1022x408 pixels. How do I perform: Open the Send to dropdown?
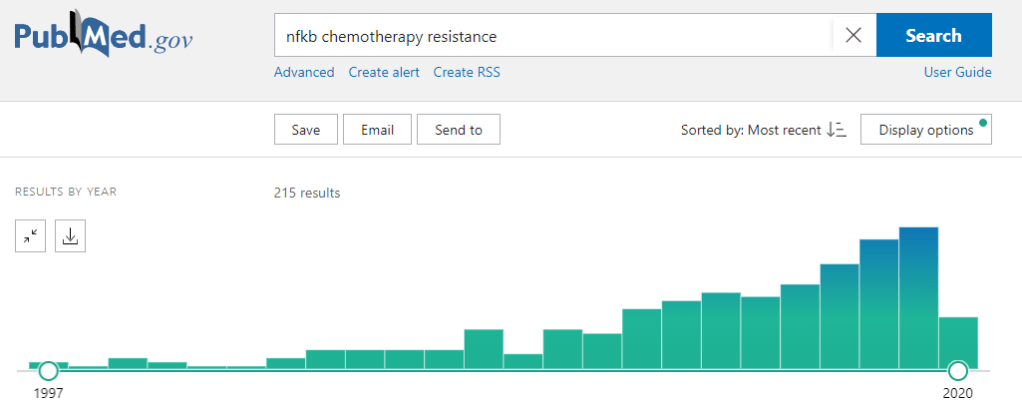[458, 130]
